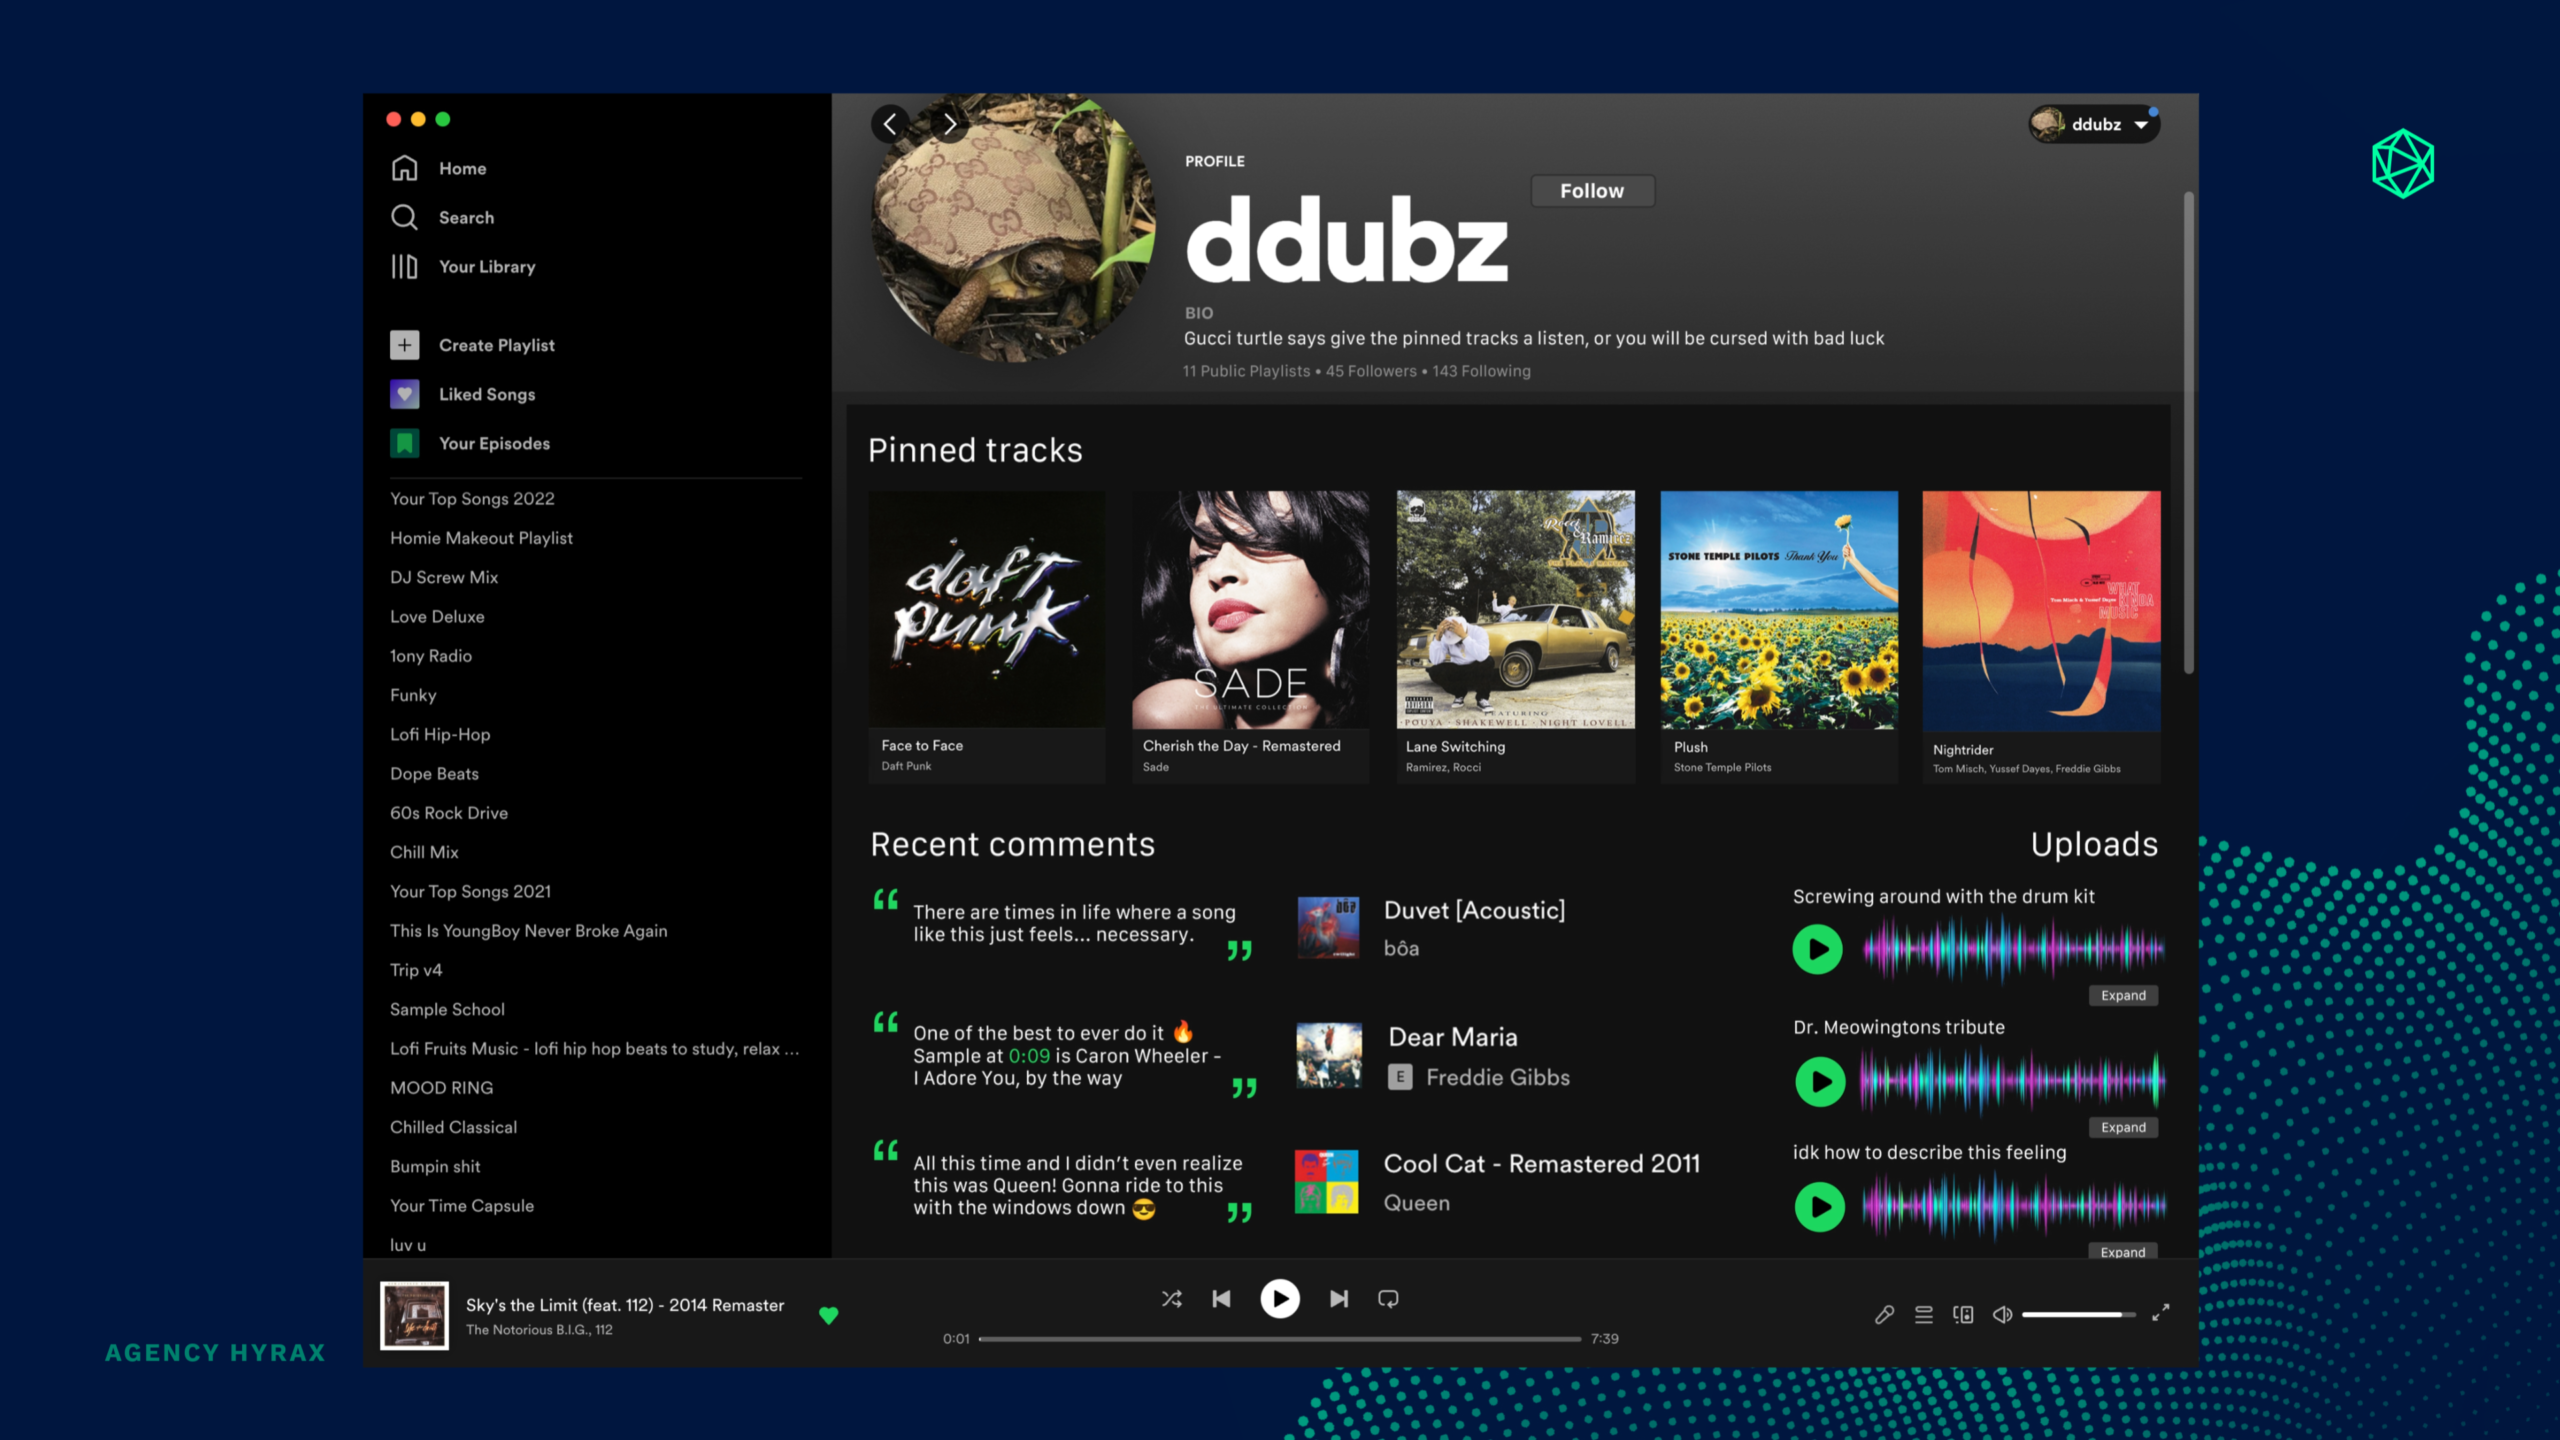The image size is (2560, 1440).
Task: Toggle repeat mode
Action: [1388, 1298]
